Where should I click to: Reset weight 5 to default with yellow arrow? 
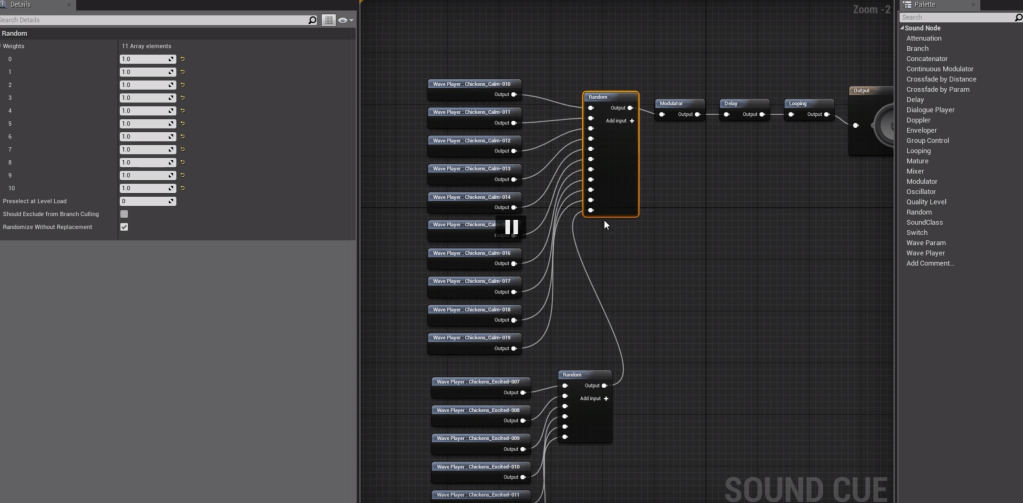click(x=183, y=124)
